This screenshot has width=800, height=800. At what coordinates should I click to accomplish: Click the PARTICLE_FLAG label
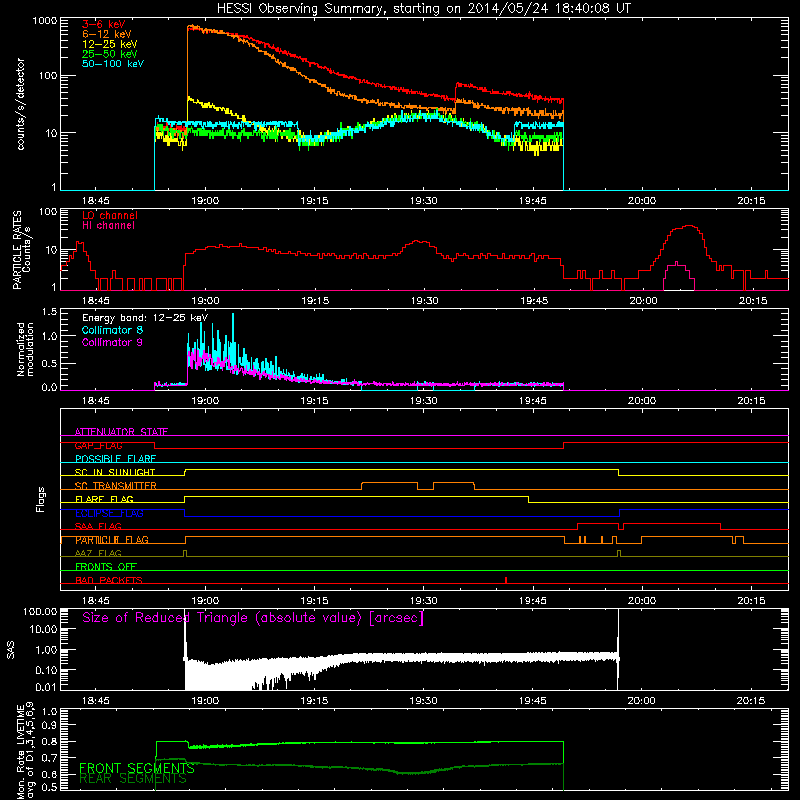click(x=112, y=540)
